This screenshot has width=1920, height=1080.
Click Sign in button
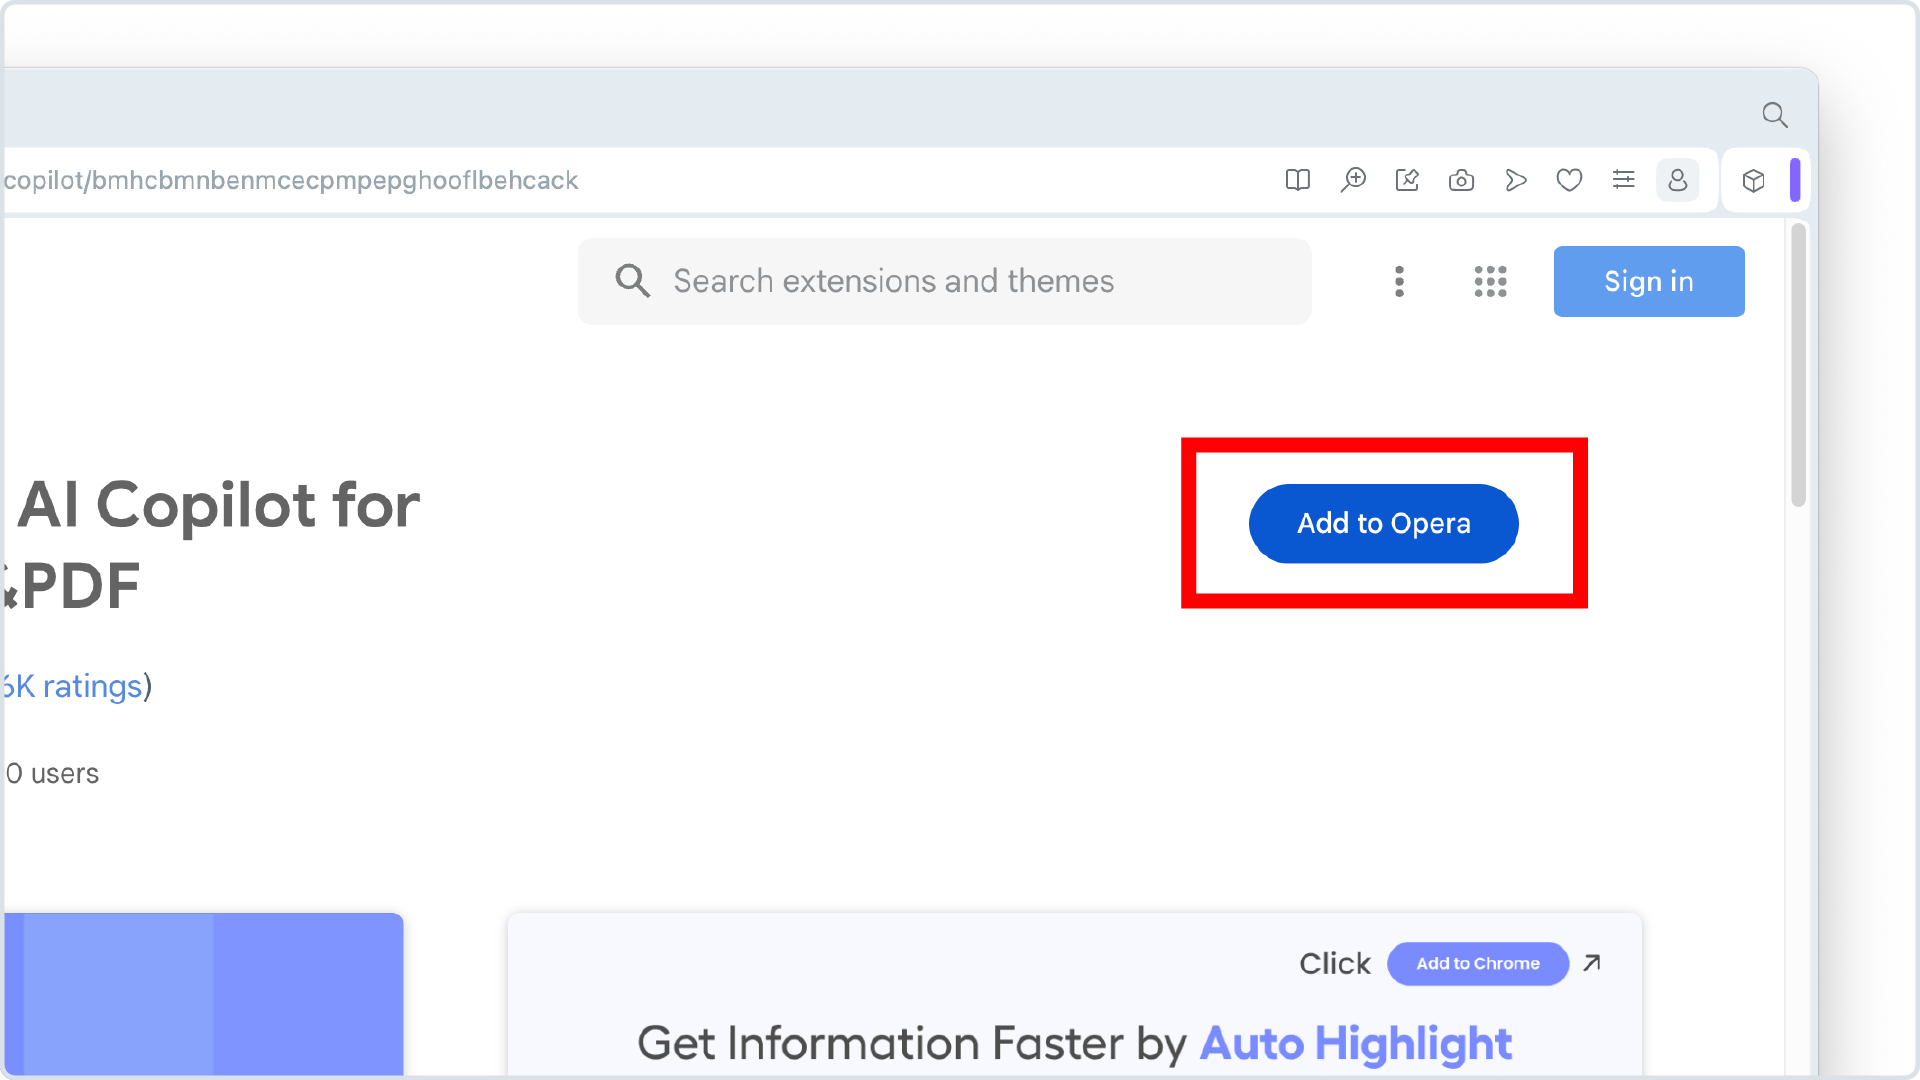pos(1649,281)
